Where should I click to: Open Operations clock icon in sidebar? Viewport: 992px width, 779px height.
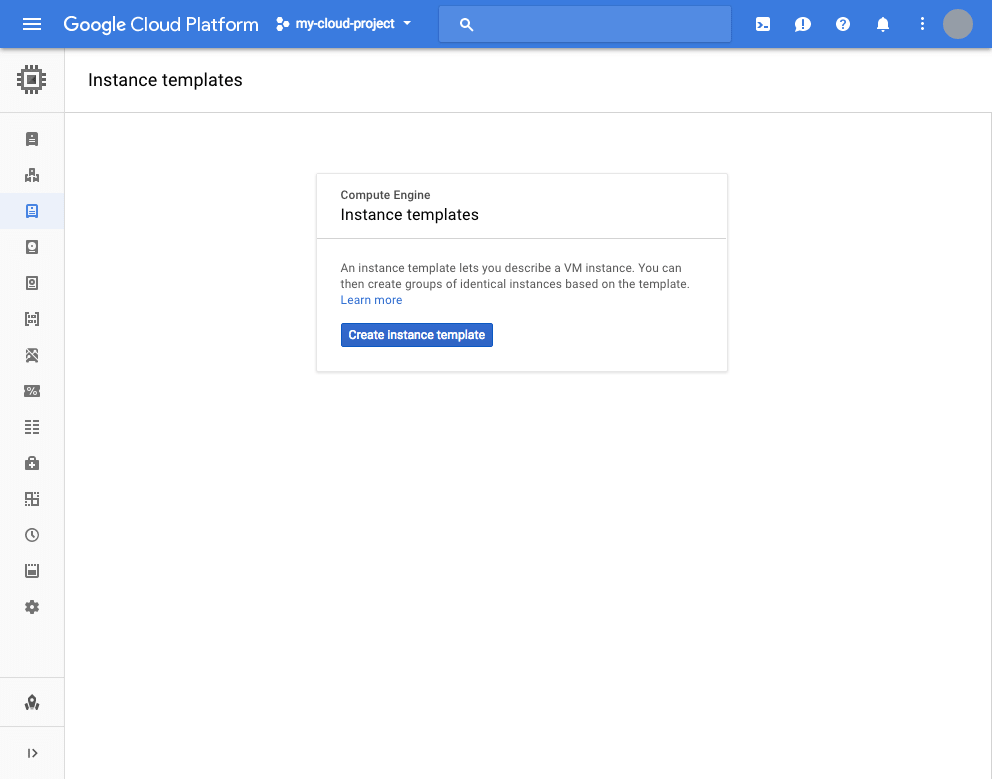click(32, 535)
